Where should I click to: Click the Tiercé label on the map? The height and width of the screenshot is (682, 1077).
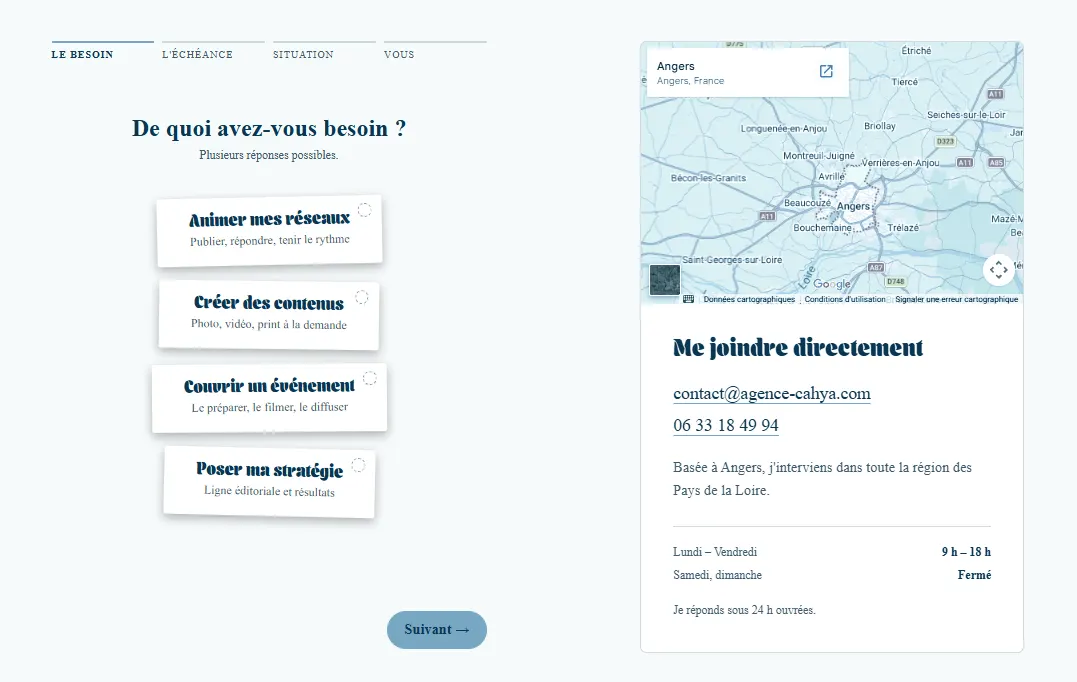pos(905,82)
